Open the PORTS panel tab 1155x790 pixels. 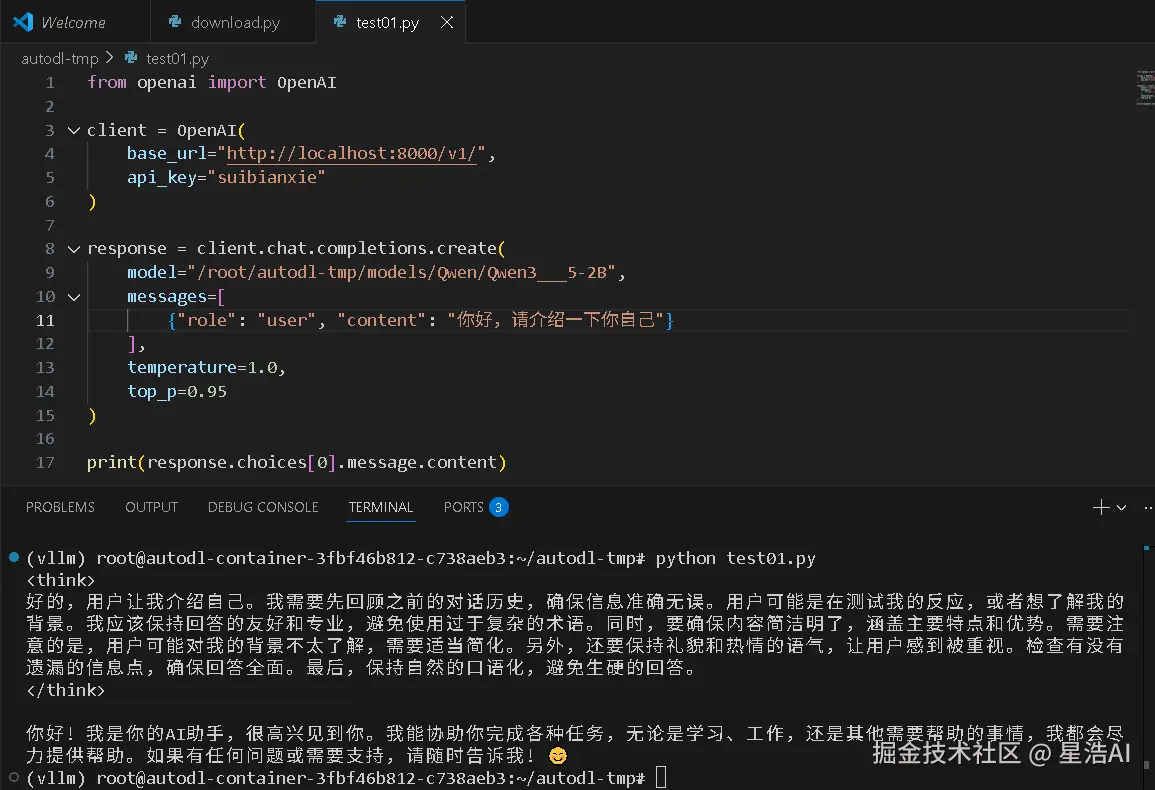tap(463, 507)
